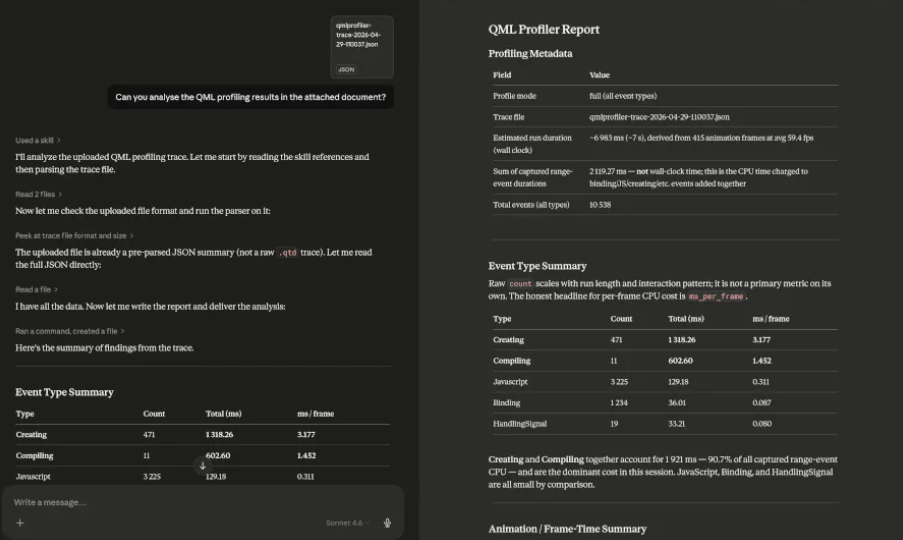Expand 'Ran a command, created a file'
The image size is (903, 540).
point(70,331)
